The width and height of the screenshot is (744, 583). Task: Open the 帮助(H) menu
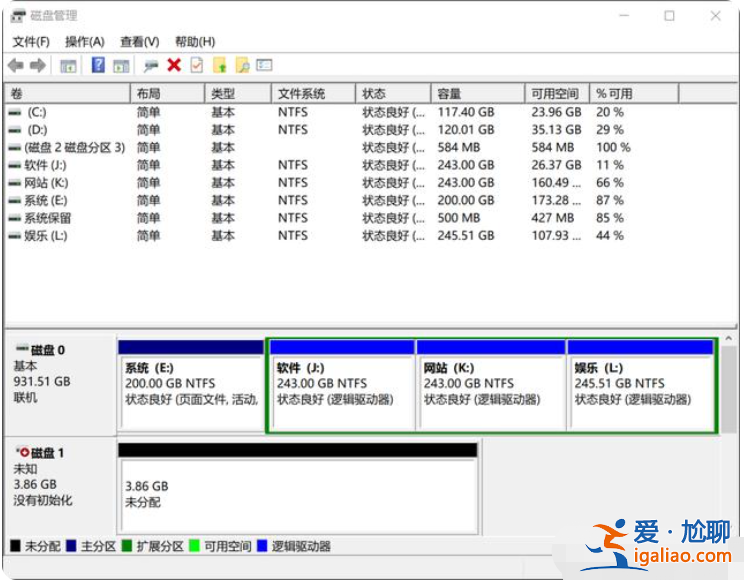195,42
